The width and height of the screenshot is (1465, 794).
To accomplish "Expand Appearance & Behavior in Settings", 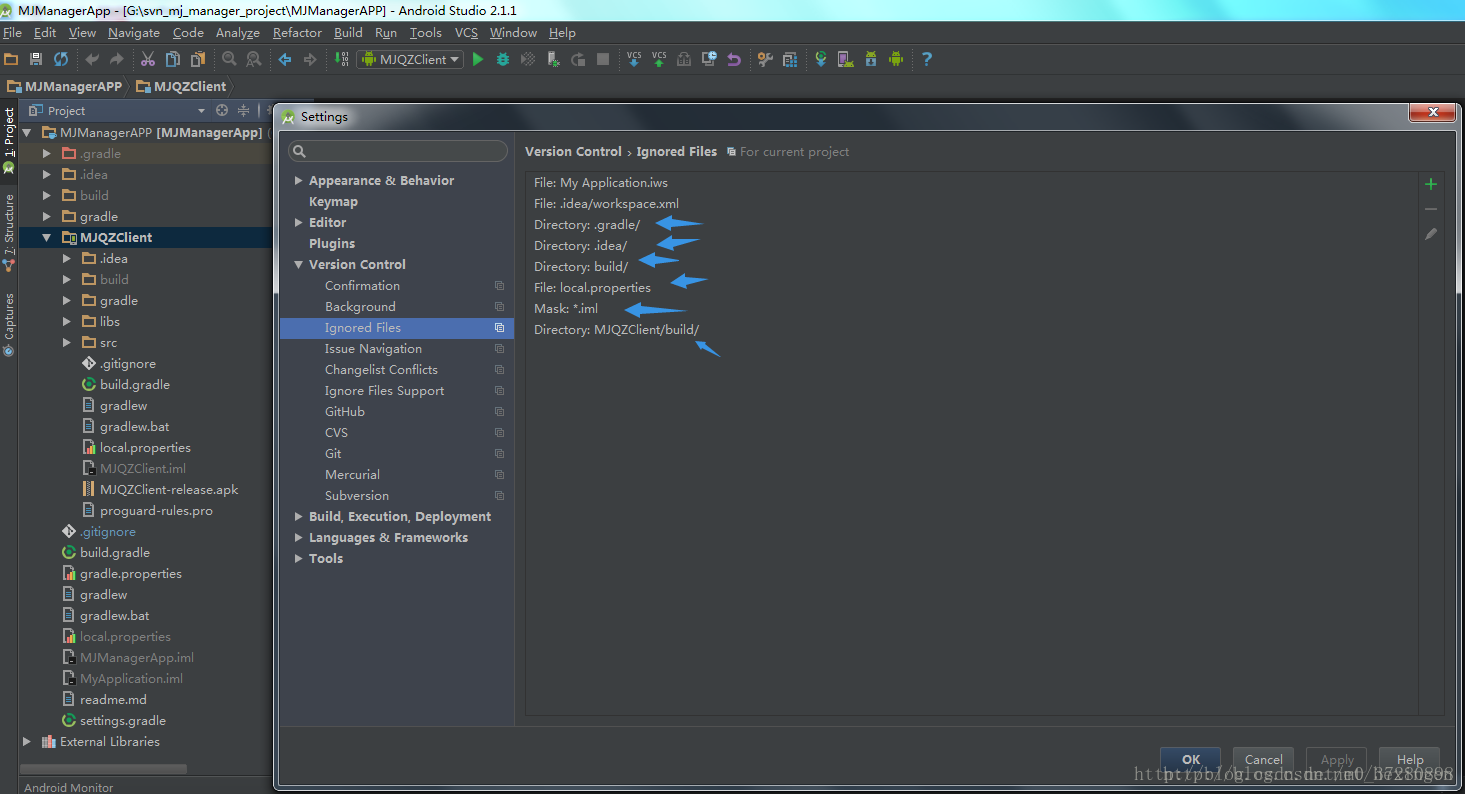I will tap(298, 181).
